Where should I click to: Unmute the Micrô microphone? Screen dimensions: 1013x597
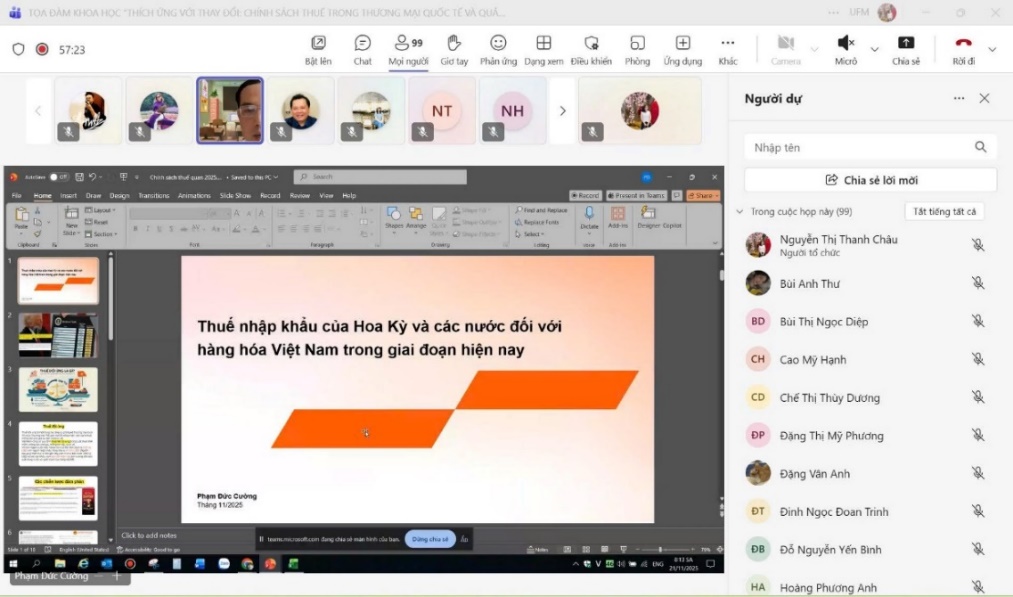pyautogui.click(x=845, y=44)
